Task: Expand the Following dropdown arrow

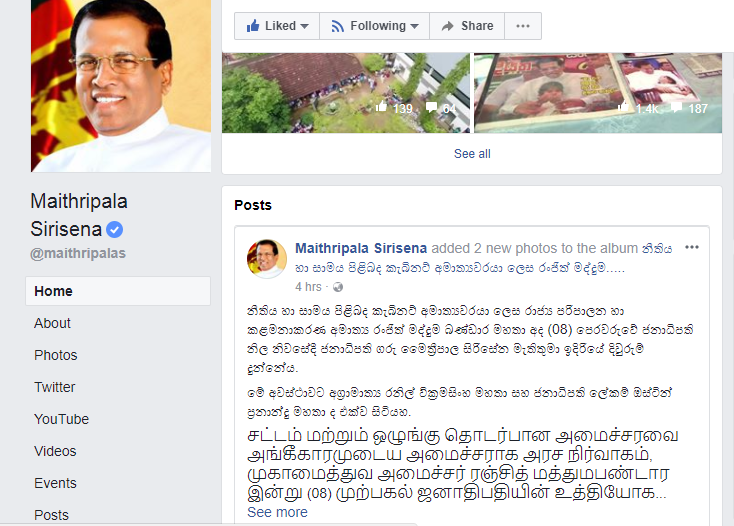Action: 414,26
